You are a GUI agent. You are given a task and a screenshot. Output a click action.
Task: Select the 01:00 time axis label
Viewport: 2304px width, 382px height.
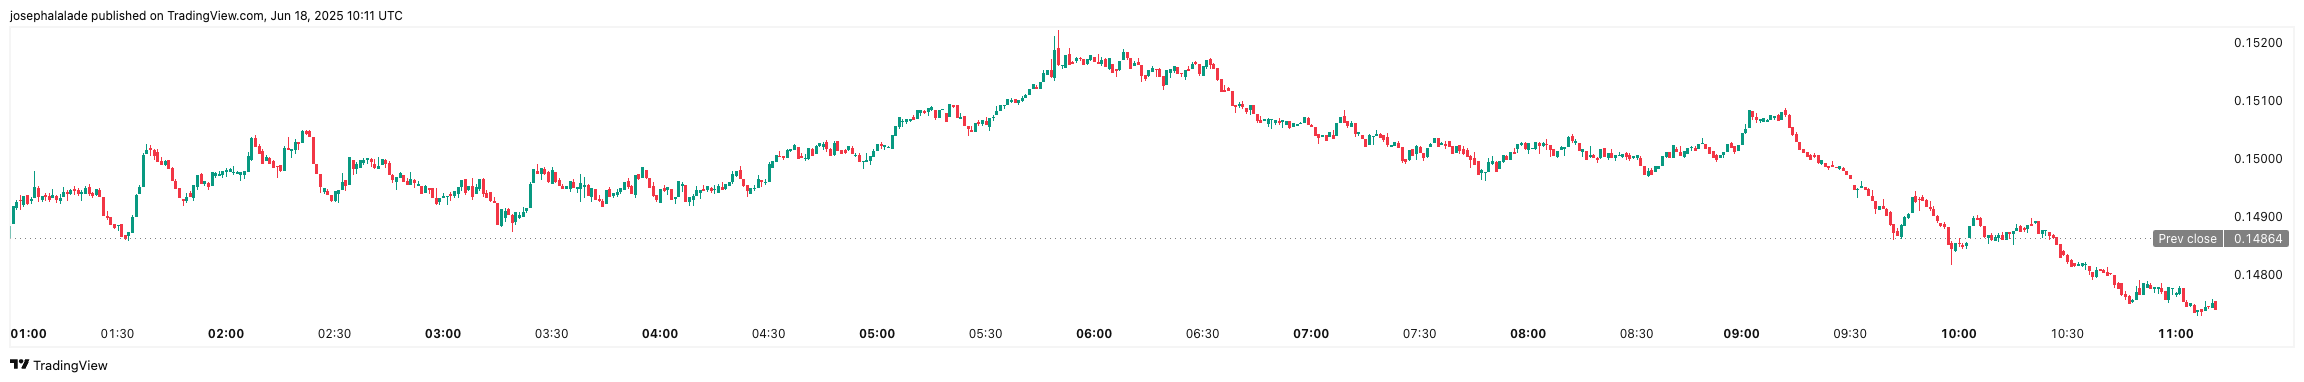pyautogui.click(x=28, y=334)
